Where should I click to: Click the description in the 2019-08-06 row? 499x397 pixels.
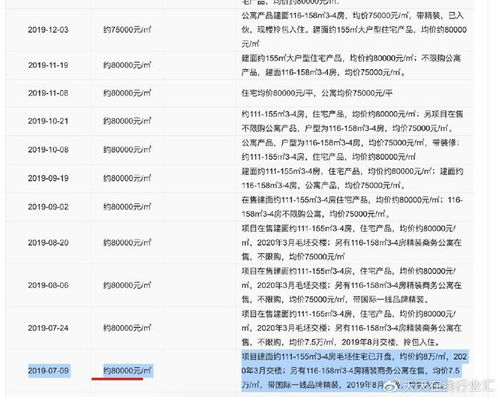(351, 285)
